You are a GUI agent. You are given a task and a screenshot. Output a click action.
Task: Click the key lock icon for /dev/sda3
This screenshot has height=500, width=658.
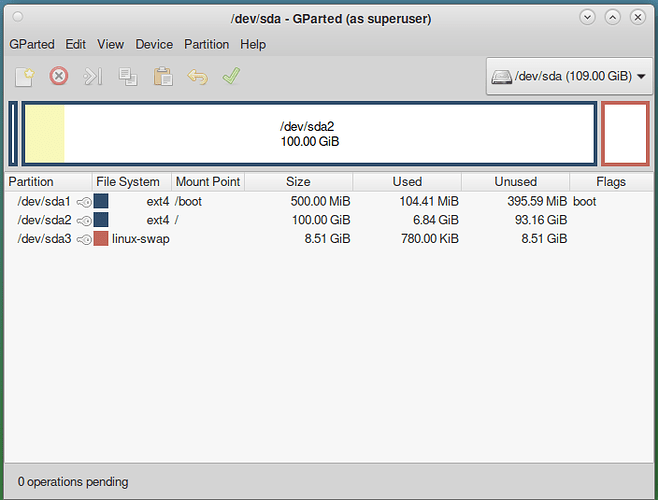[x=84, y=239]
